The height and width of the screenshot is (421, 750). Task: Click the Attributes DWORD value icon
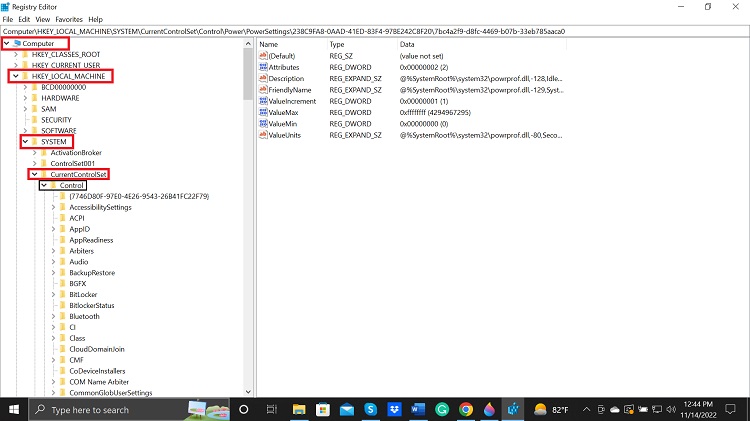[x=262, y=67]
